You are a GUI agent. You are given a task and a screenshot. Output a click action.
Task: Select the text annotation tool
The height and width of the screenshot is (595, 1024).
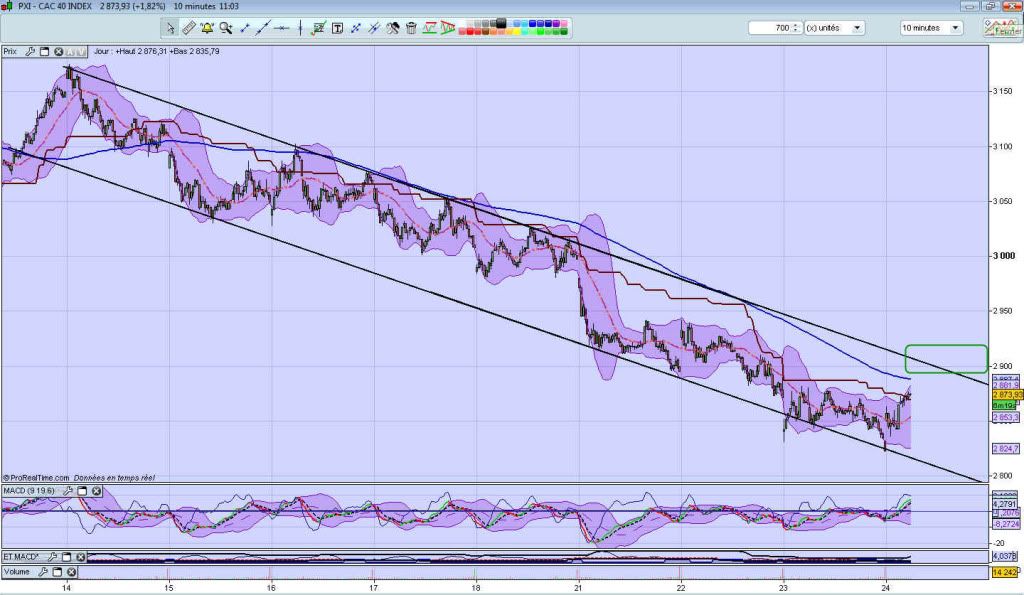click(x=337, y=28)
